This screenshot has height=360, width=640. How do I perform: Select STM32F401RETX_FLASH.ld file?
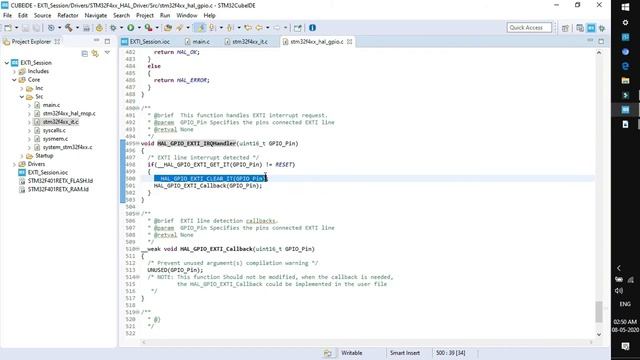tap(60, 181)
